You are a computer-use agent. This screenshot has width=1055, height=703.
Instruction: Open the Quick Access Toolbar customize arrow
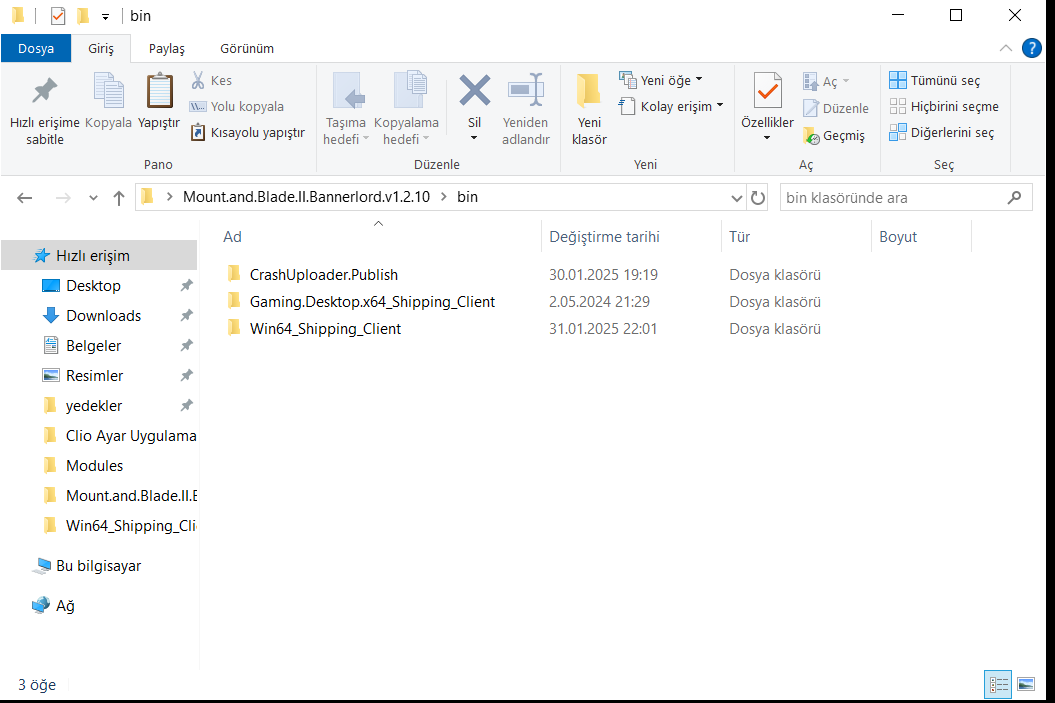pyautogui.click(x=105, y=16)
